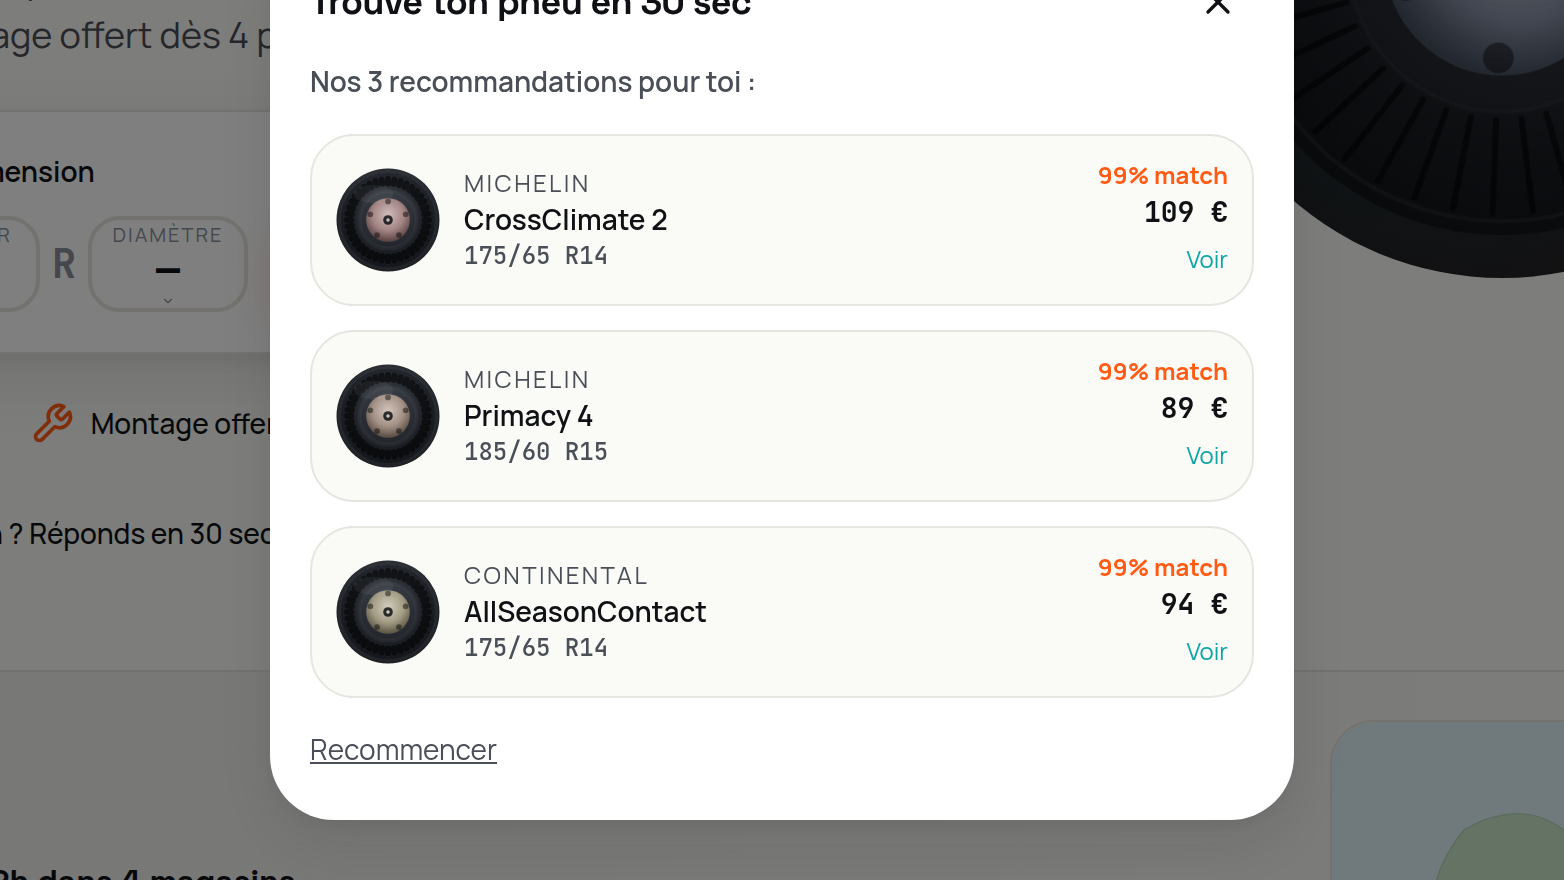Image resolution: width=1564 pixels, height=880 pixels.
Task: Open Voir link for CrossClimate 2
Action: click(x=1206, y=260)
